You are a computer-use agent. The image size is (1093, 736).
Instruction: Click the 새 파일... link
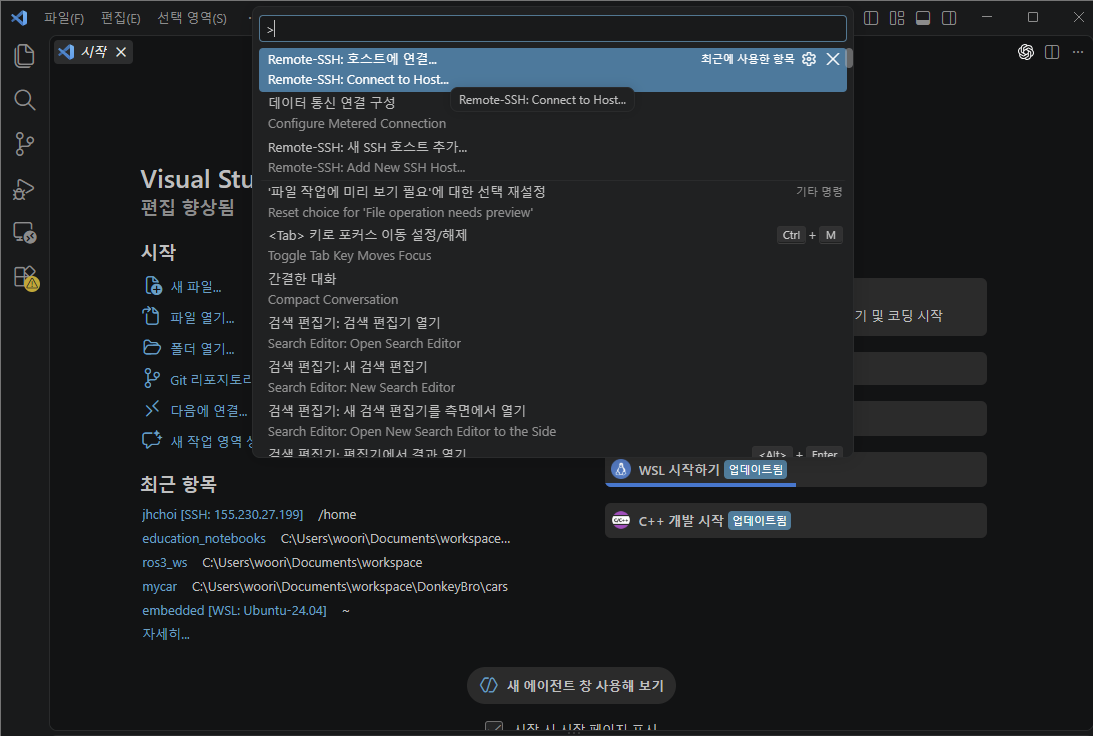point(196,286)
